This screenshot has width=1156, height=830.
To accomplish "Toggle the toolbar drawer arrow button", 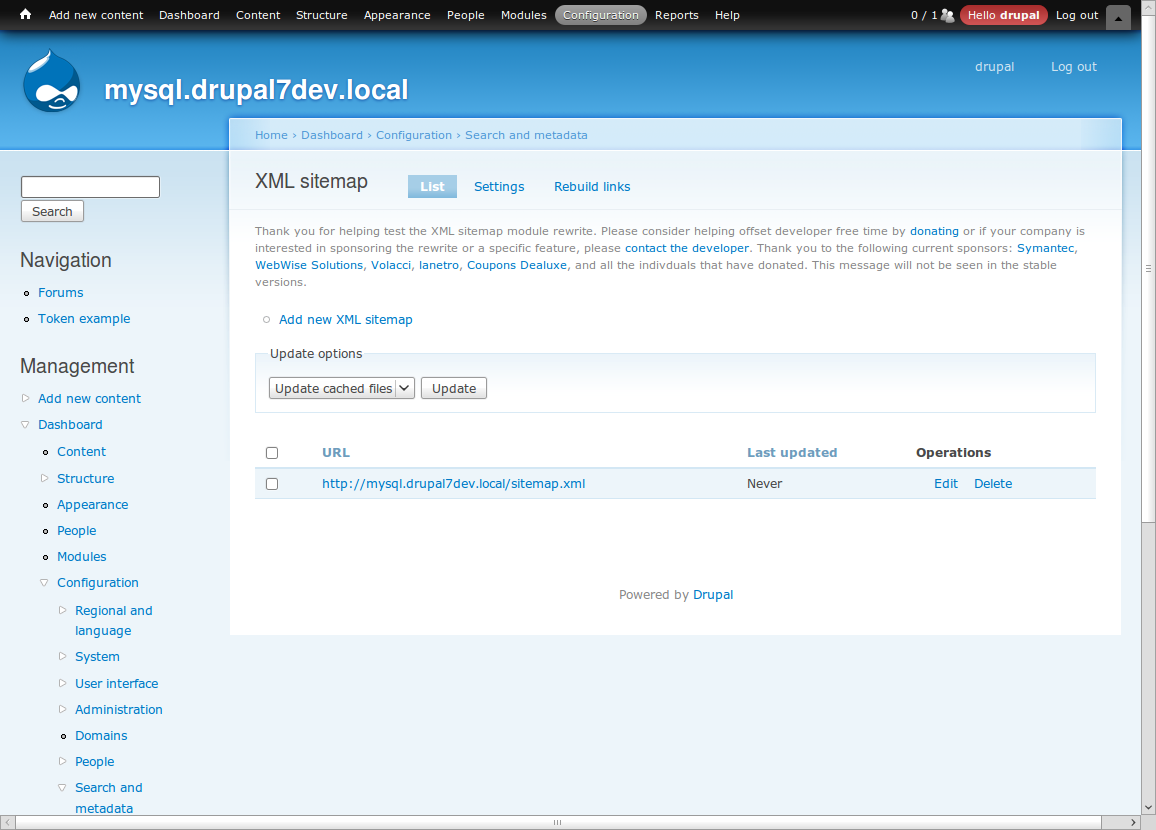I will pyautogui.click(x=1118, y=17).
